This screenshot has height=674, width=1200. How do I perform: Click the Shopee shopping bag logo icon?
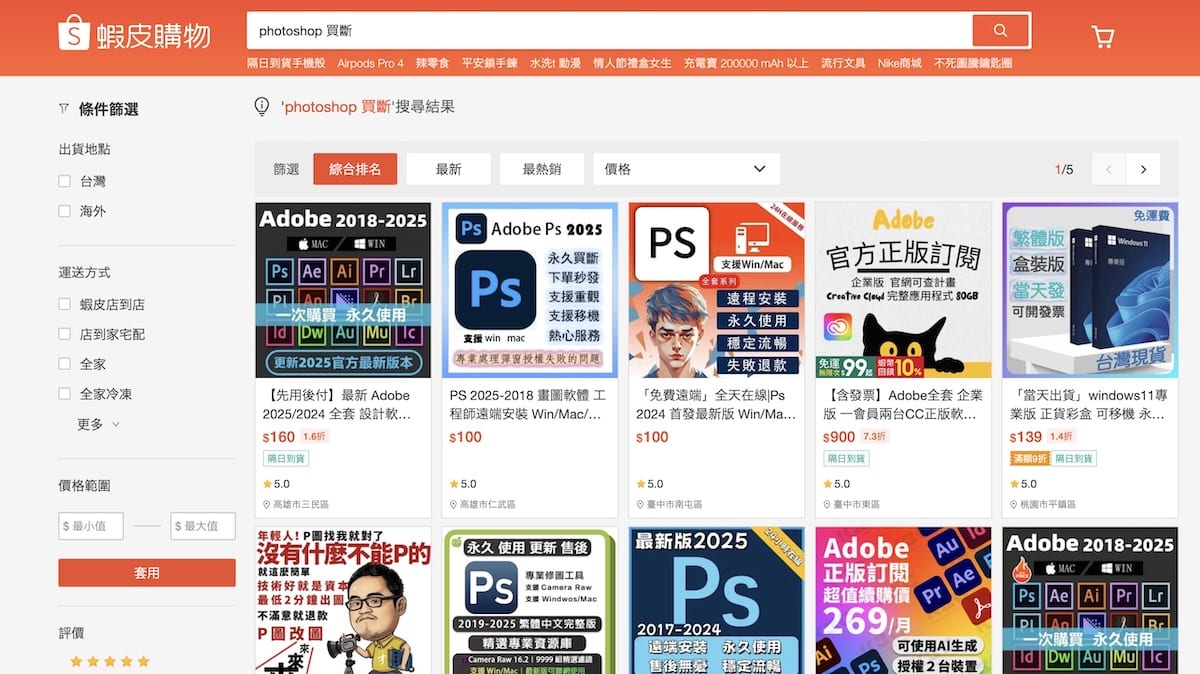[71, 32]
